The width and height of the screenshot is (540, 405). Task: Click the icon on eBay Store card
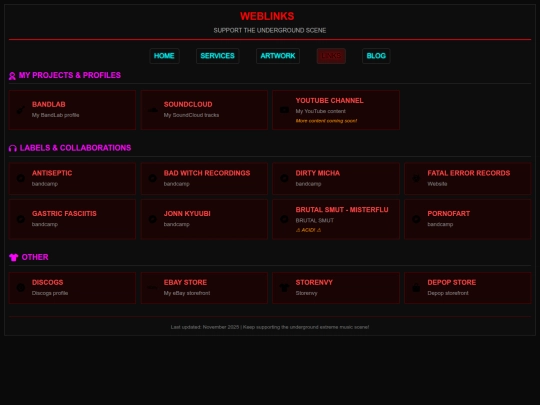tap(153, 288)
